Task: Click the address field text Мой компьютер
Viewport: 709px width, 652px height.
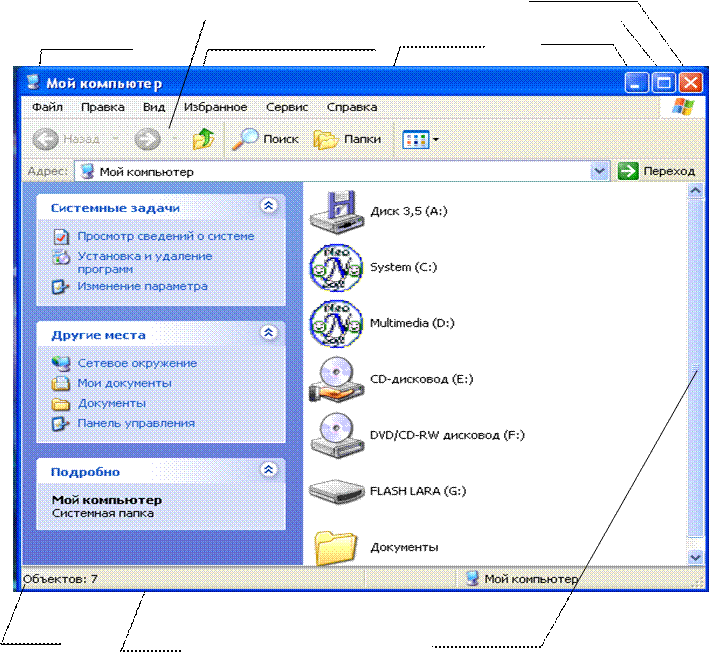Action: click(147, 172)
